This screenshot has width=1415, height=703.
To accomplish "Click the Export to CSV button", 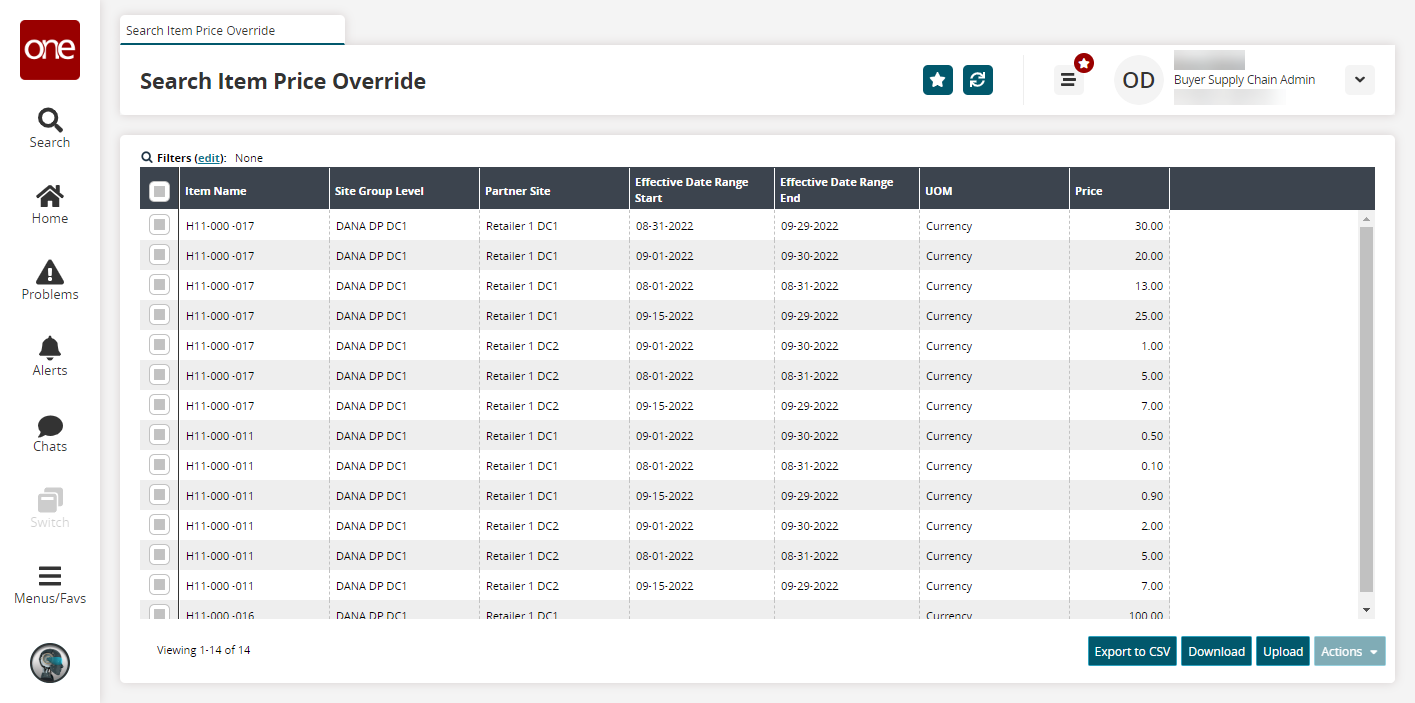I will (1132, 651).
